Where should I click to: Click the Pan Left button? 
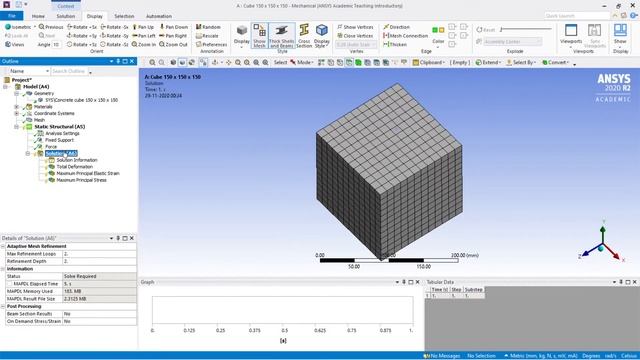(x=144, y=36)
